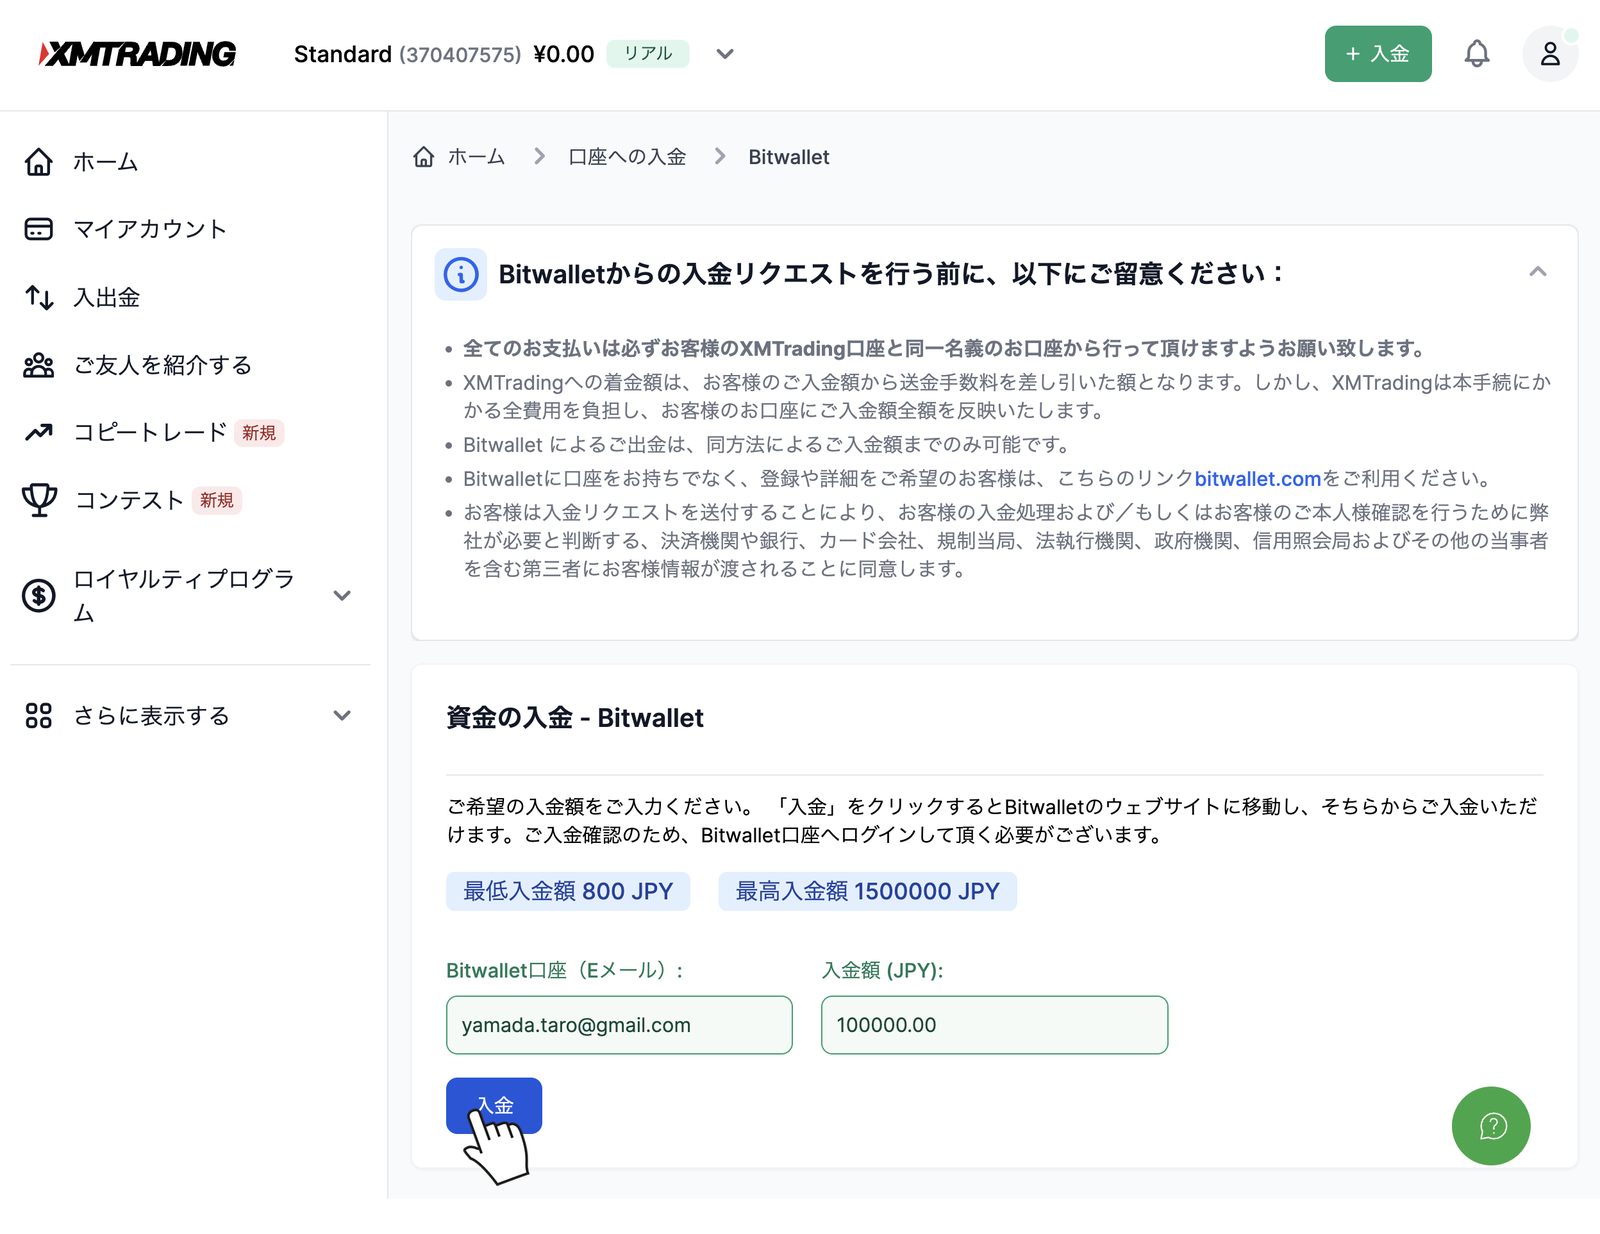
Task: Click the 入出金 arrows icon
Action: coord(39,297)
